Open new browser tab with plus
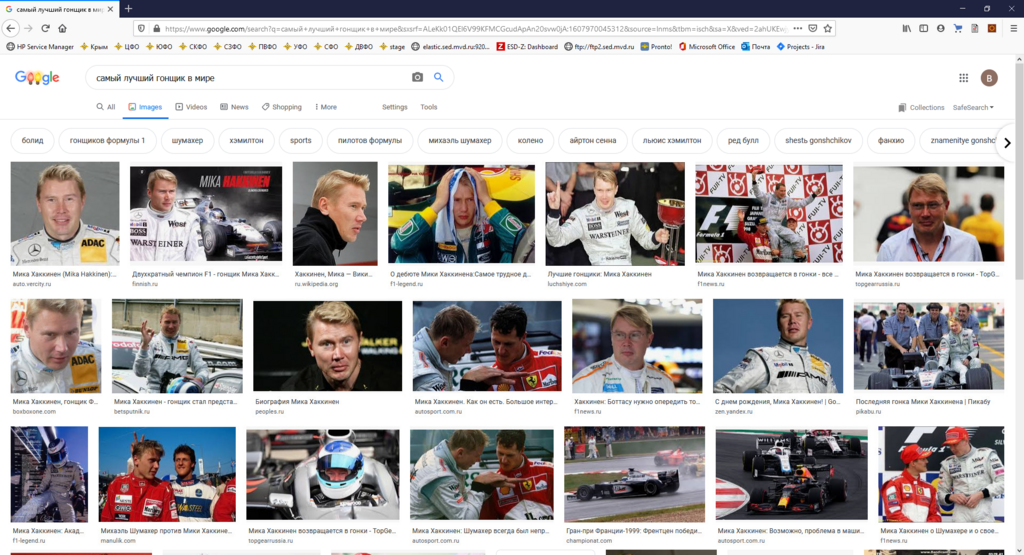Viewport: 1024px width, 555px height. pos(129,8)
